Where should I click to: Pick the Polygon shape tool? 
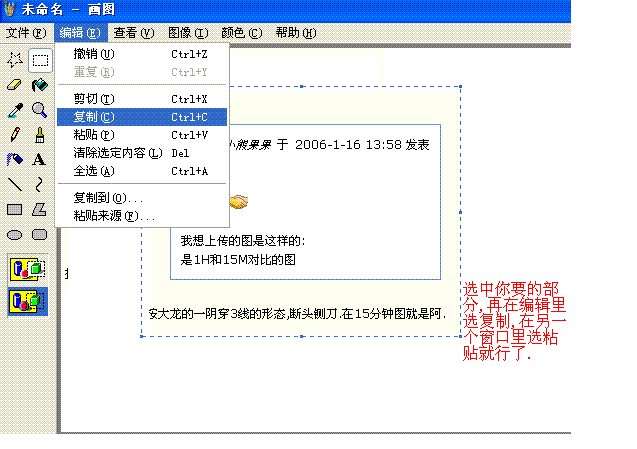[x=40, y=210]
